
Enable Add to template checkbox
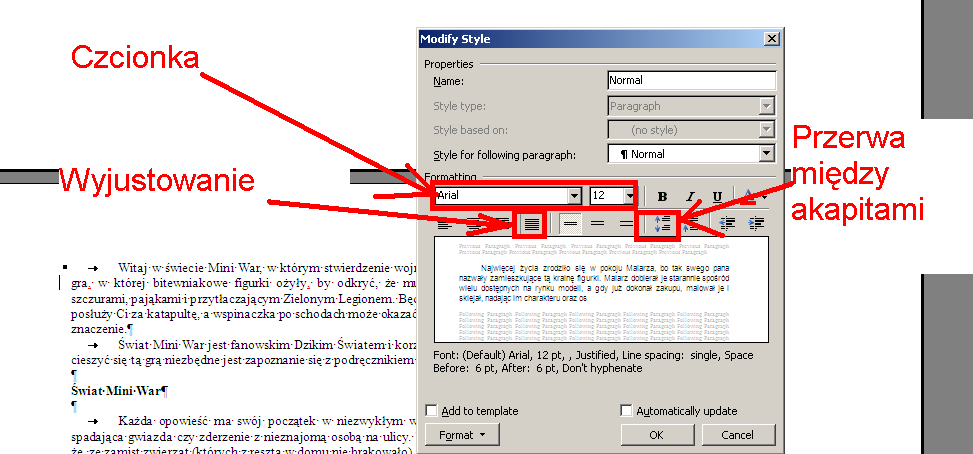pyautogui.click(x=431, y=411)
